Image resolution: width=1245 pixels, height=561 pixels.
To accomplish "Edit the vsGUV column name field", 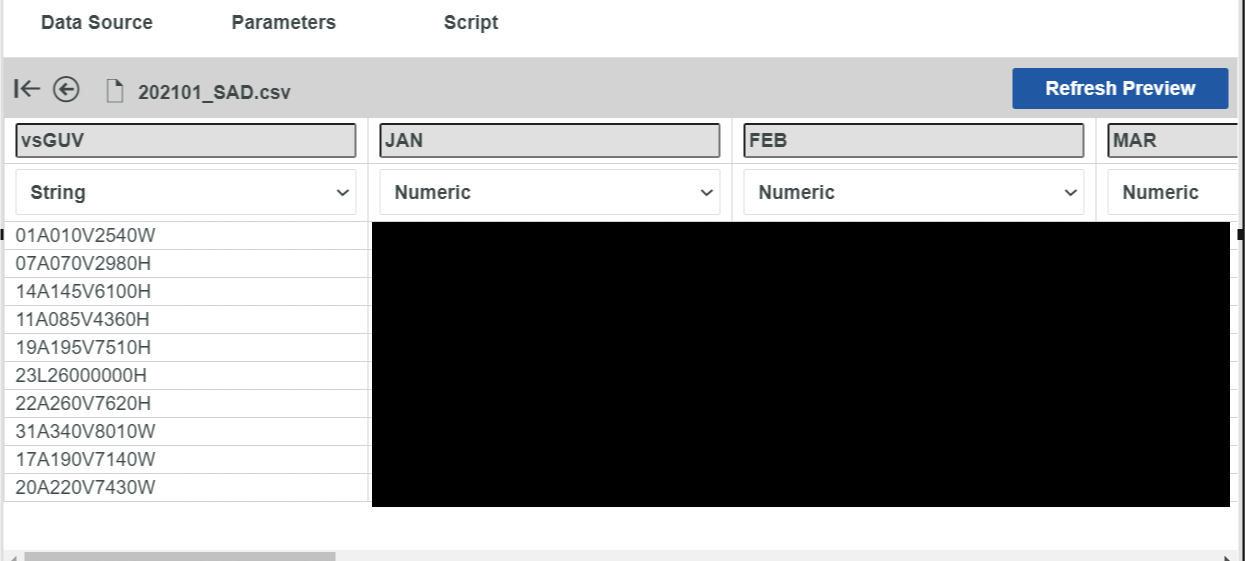I will pyautogui.click(x=186, y=140).
